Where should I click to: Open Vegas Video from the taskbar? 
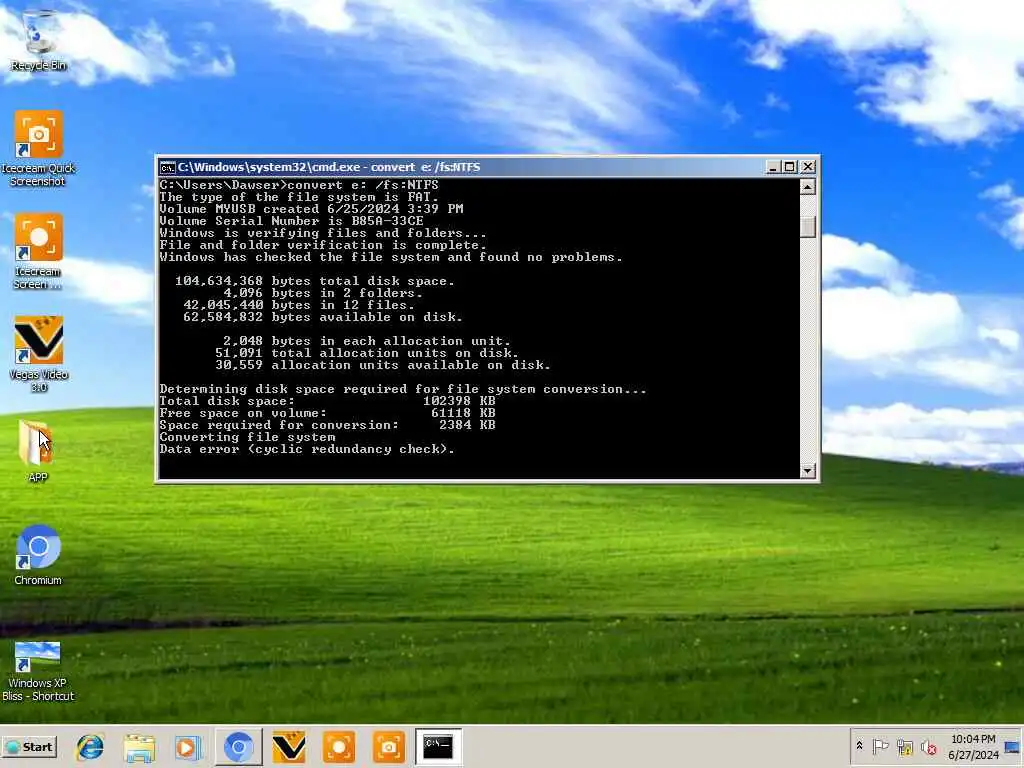tap(289, 746)
